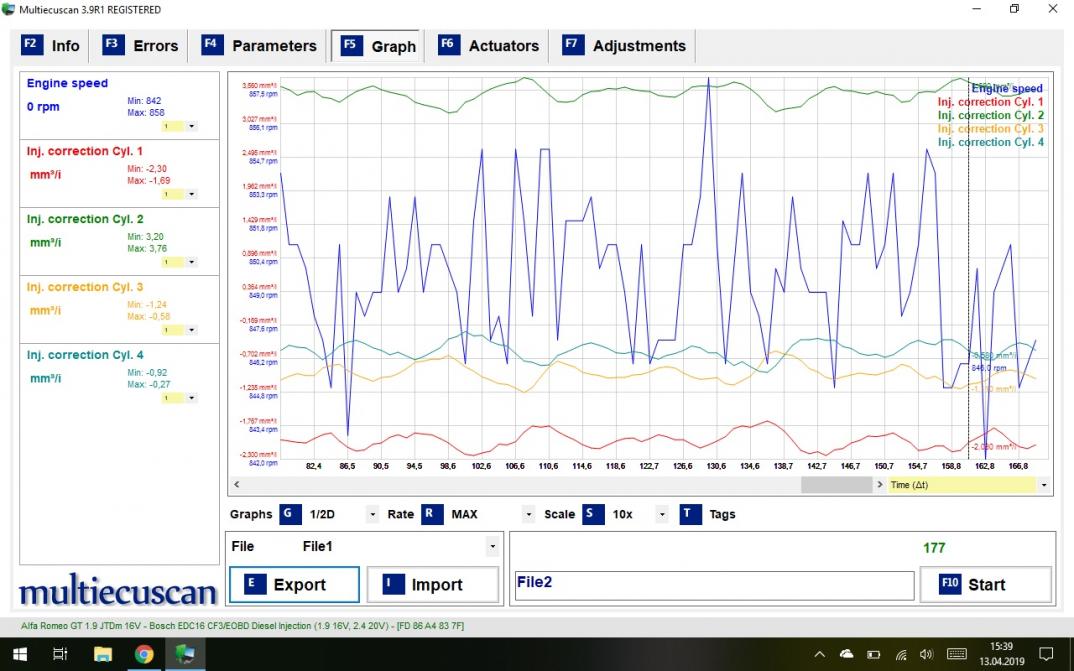The height and width of the screenshot is (671, 1074).
Task: Click Inj. correction Cyl. 3 in graph legend
Action: (x=990, y=129)
